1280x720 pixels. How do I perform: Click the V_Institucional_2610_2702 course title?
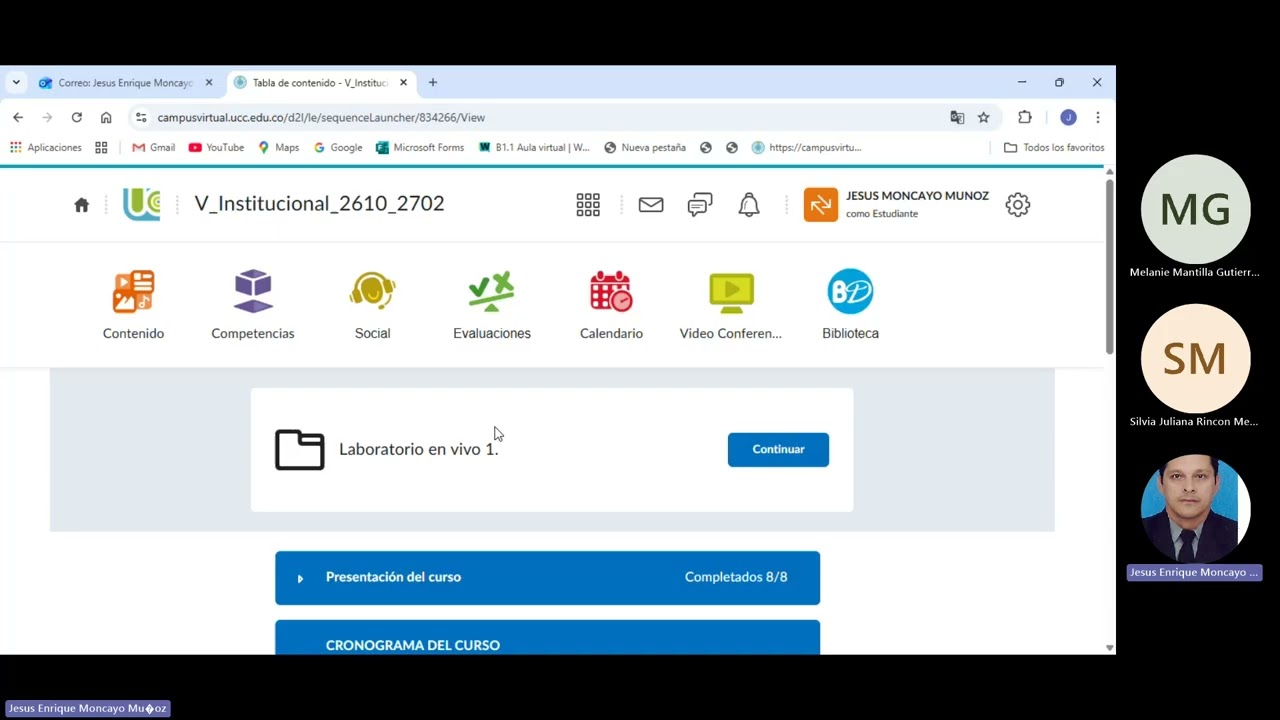(x=319, y=204)
